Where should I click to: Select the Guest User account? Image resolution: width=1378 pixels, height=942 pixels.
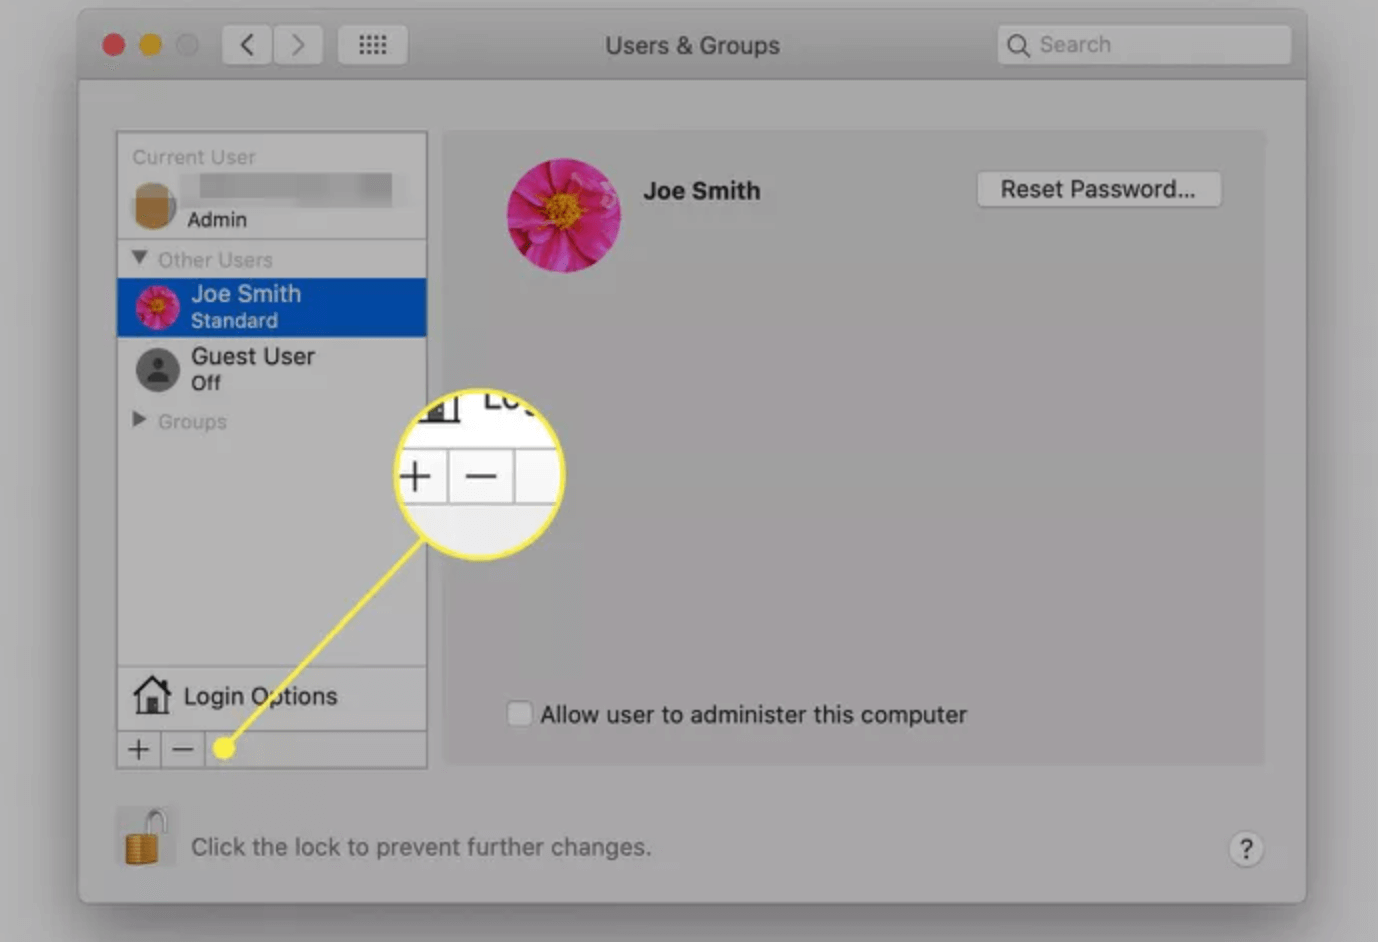[253, 368]
